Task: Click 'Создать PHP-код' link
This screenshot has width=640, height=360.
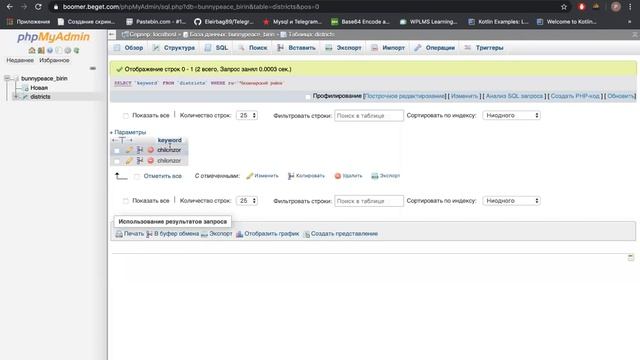Action: click(x=575, y=96)
